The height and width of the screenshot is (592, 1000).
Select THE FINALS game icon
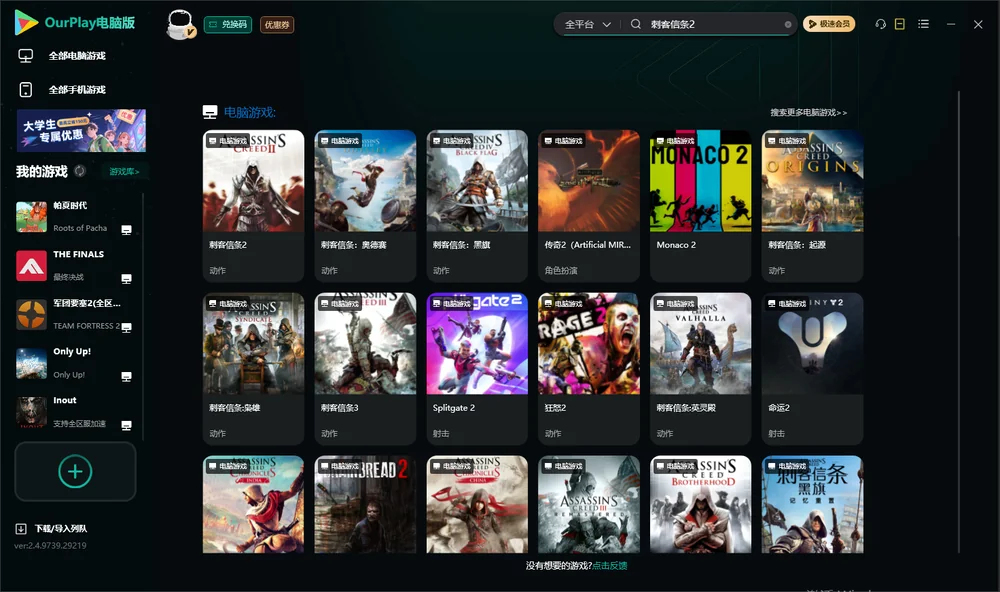(31, 266)
